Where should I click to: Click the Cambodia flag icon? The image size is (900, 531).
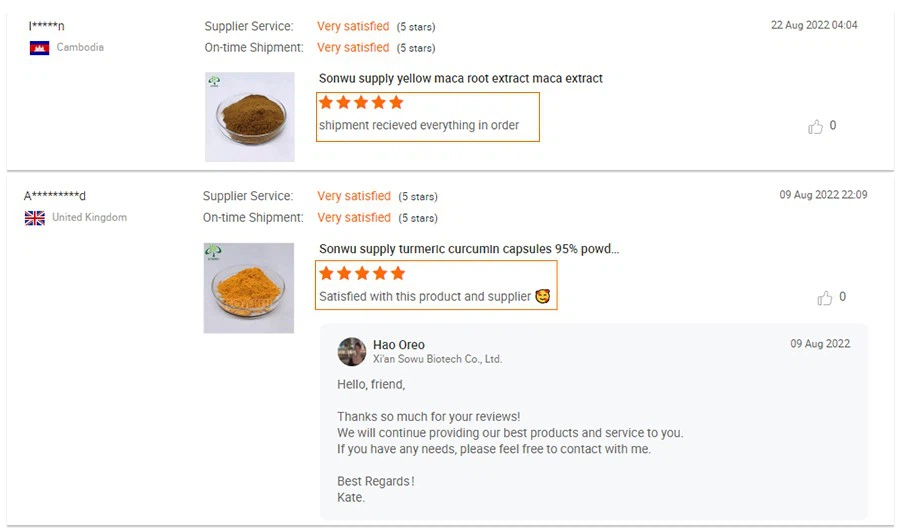(40, 48)
